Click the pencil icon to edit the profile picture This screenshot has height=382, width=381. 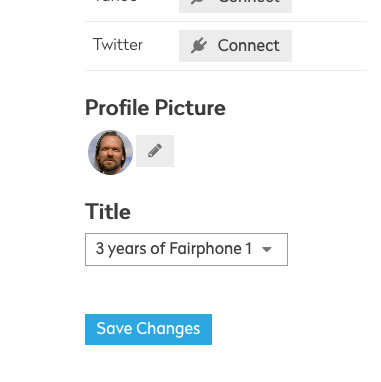pos(155,151)
